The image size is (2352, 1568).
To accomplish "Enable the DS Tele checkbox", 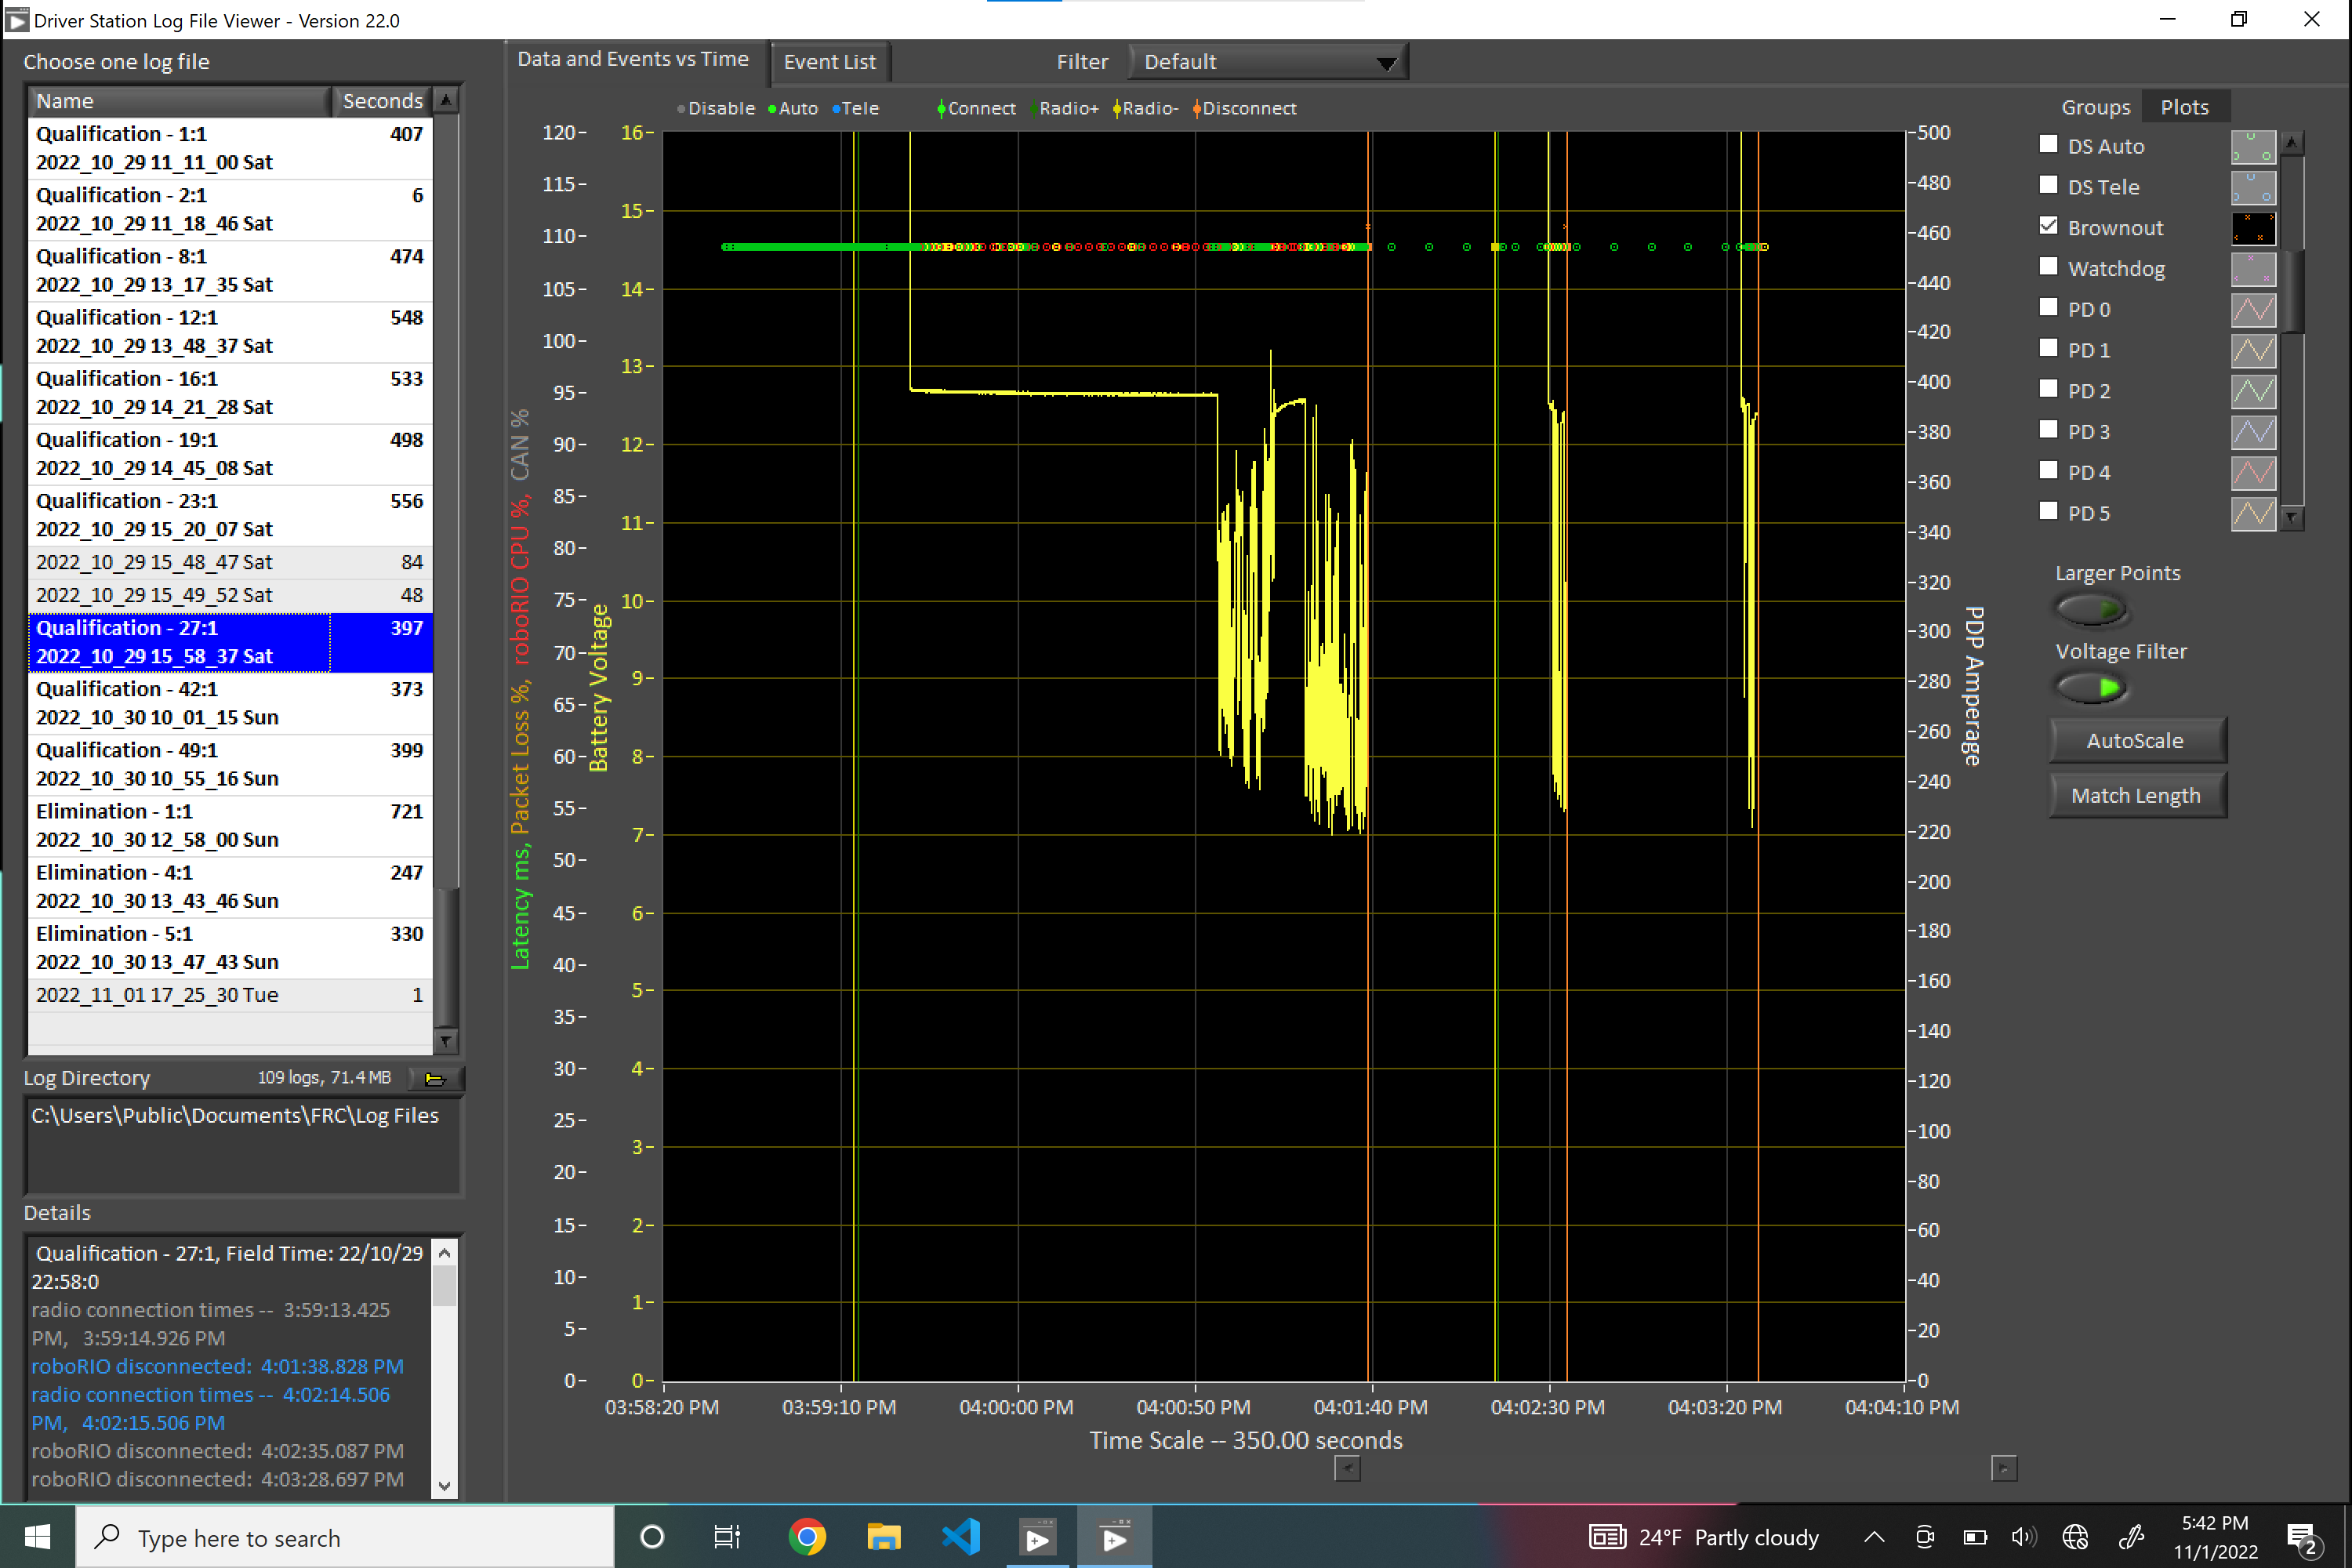I will coord(2048,185).
